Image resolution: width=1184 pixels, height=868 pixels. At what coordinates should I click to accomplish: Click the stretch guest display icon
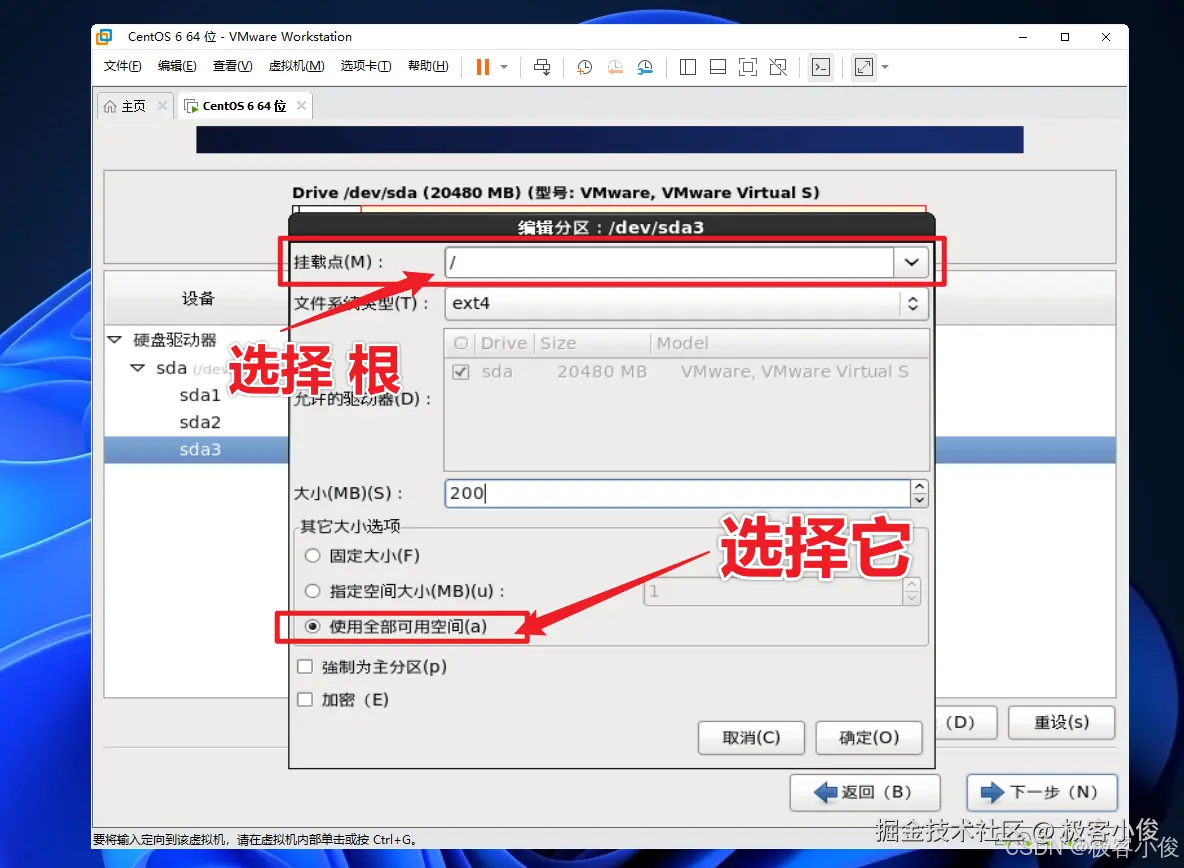tap(864, 67)
